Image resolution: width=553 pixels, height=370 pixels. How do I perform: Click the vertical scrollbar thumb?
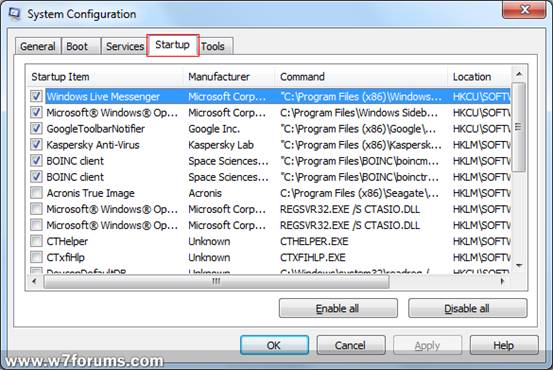519,127
